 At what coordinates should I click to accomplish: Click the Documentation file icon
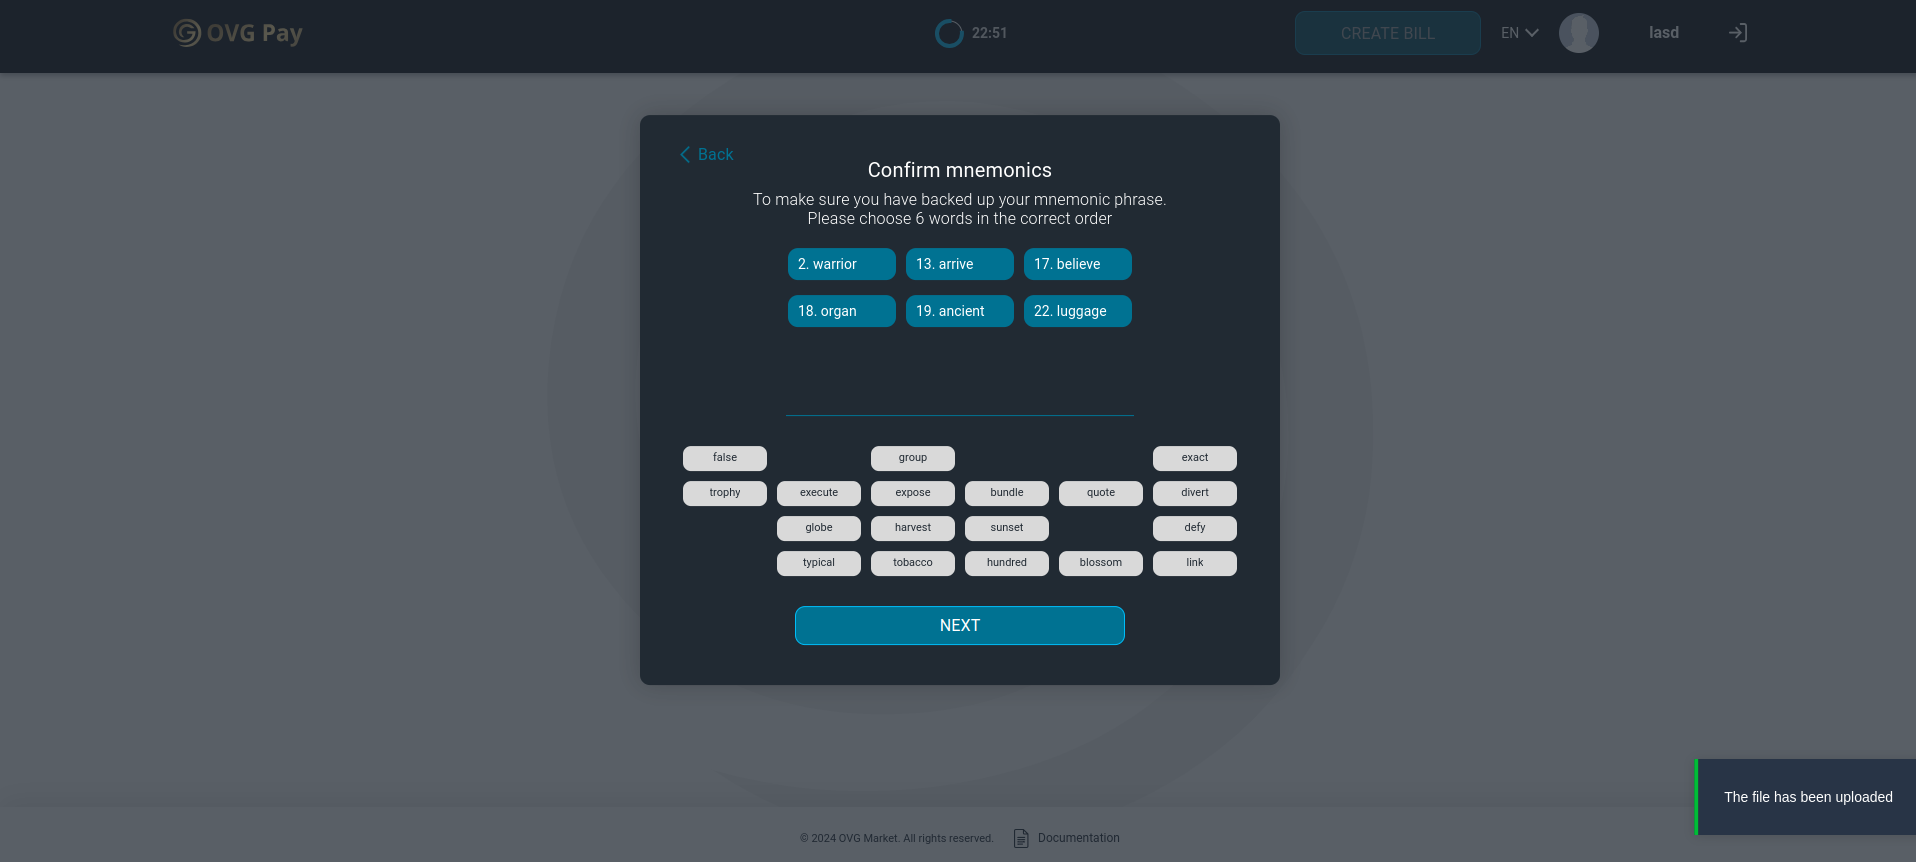1021,838
